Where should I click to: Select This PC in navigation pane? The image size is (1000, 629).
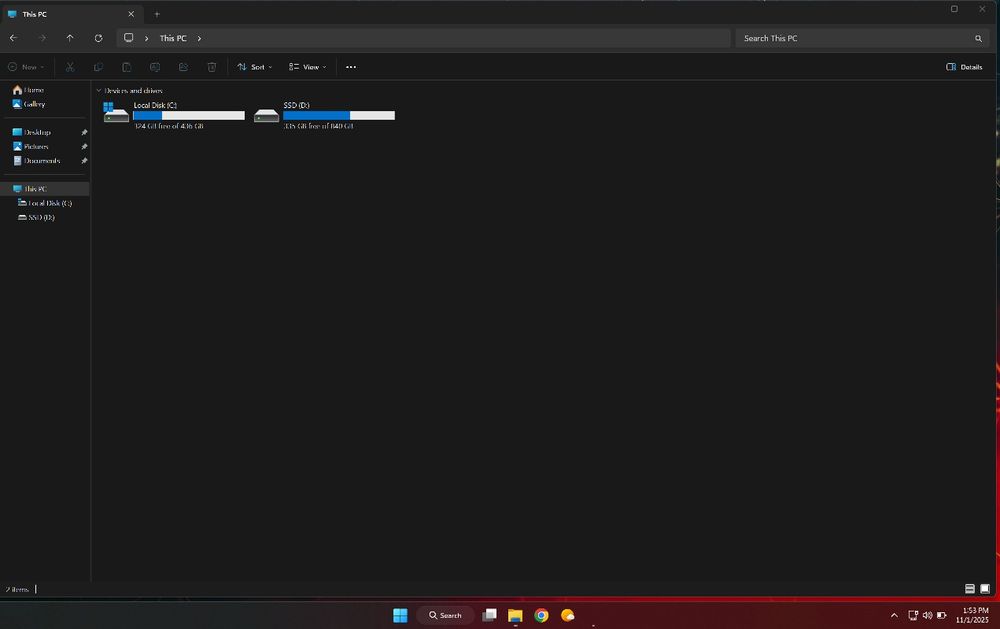coord(45,189)
